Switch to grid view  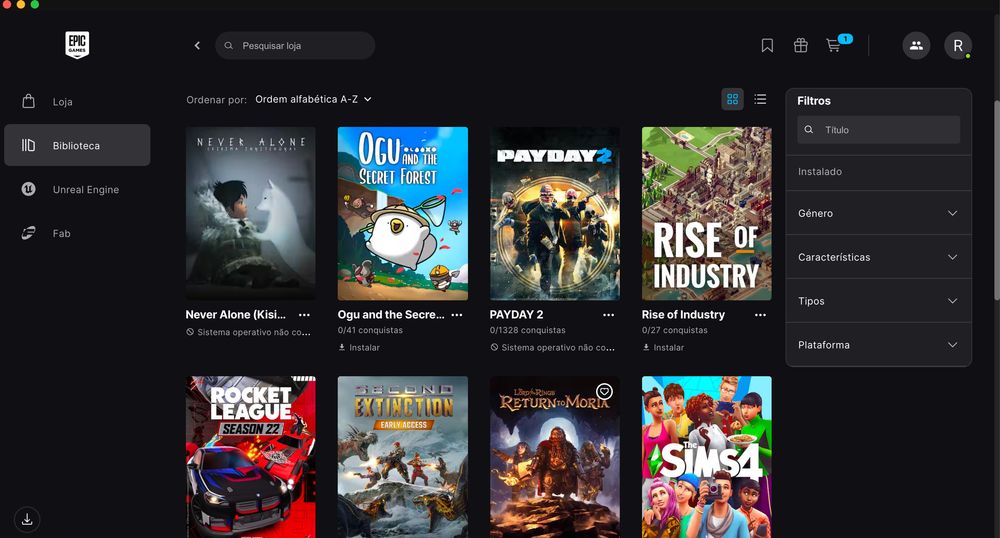tap(732, 99)
